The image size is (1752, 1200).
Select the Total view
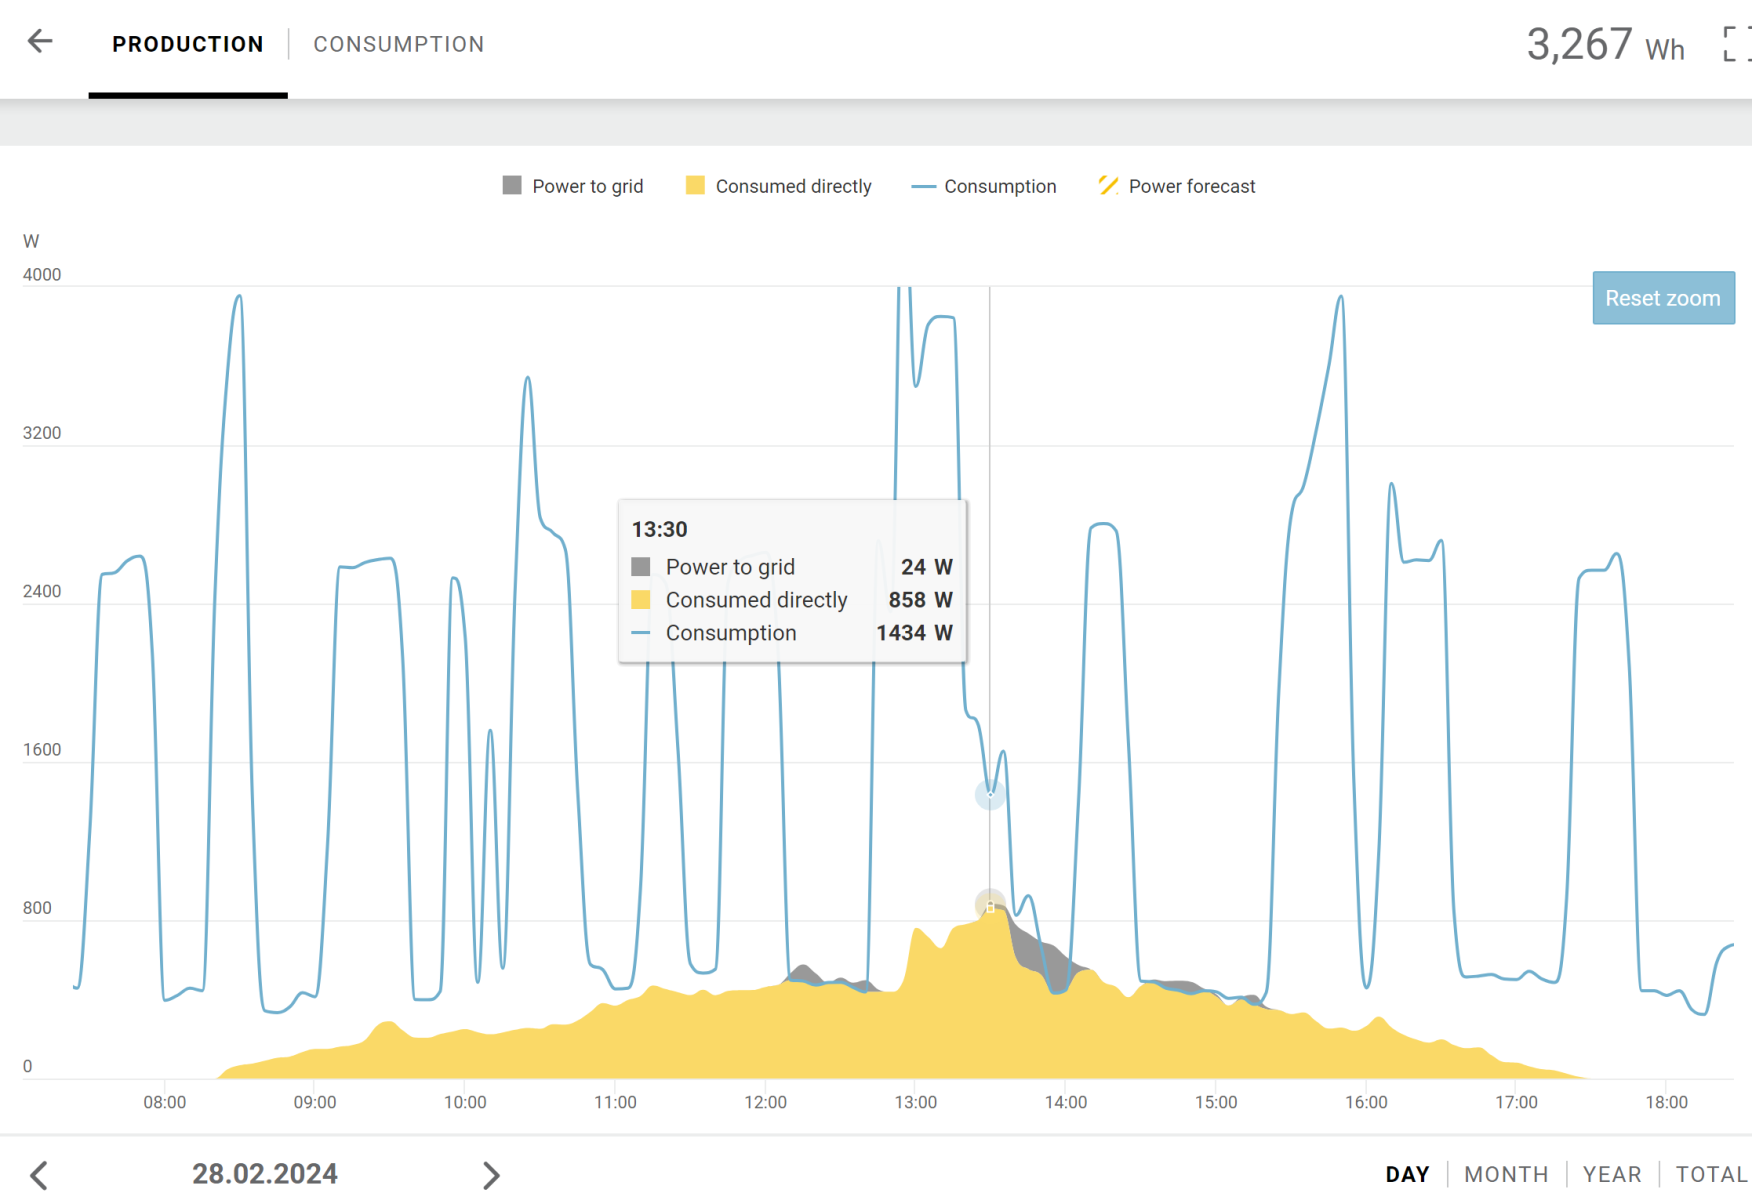[1710, 1174]
